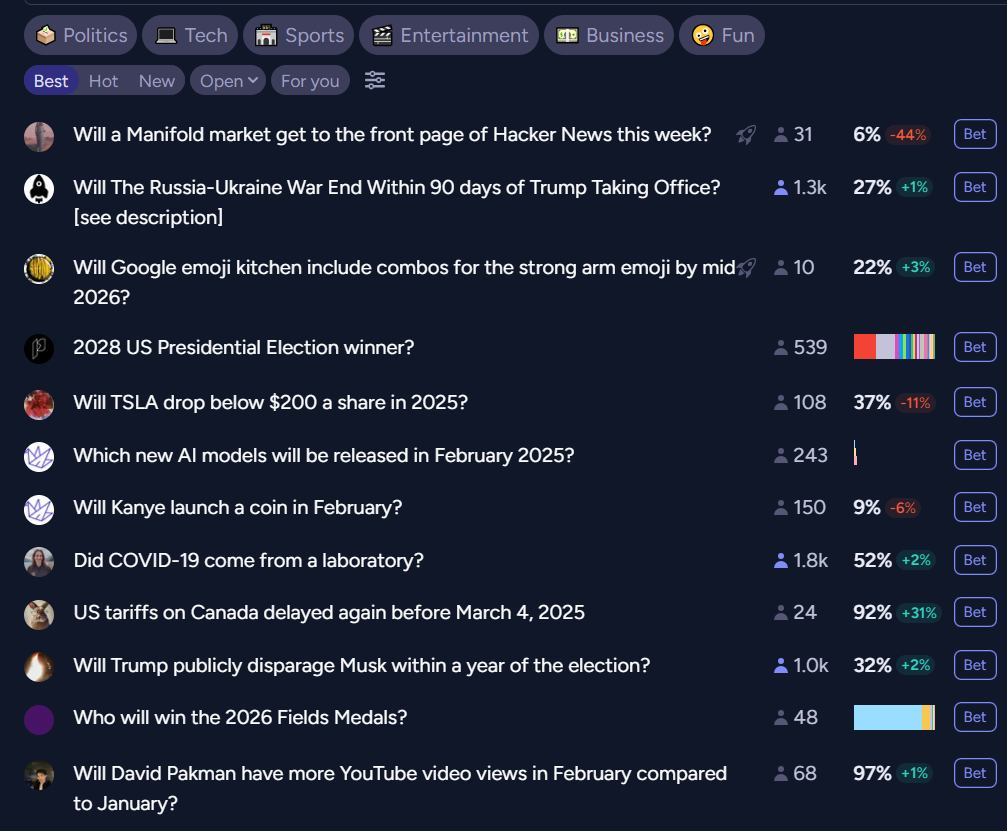The height and width of the screenshot is (831, 1007).
Task: Click the Fields Medals light blue probability bar
Action: click(x=894, y=717)
